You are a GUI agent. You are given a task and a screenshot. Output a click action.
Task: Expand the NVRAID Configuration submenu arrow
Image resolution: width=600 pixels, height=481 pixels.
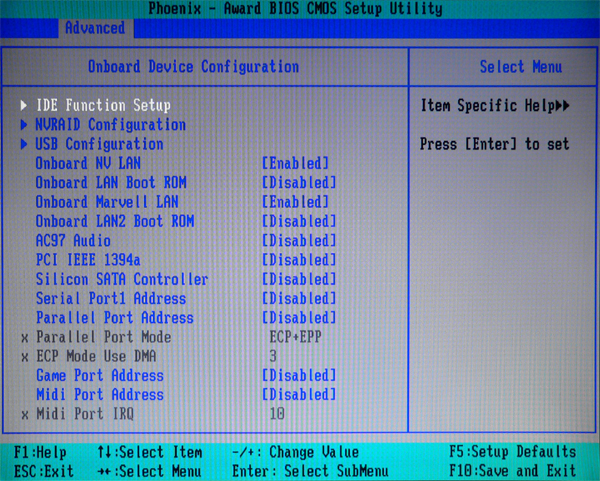[x=24, y=125]
